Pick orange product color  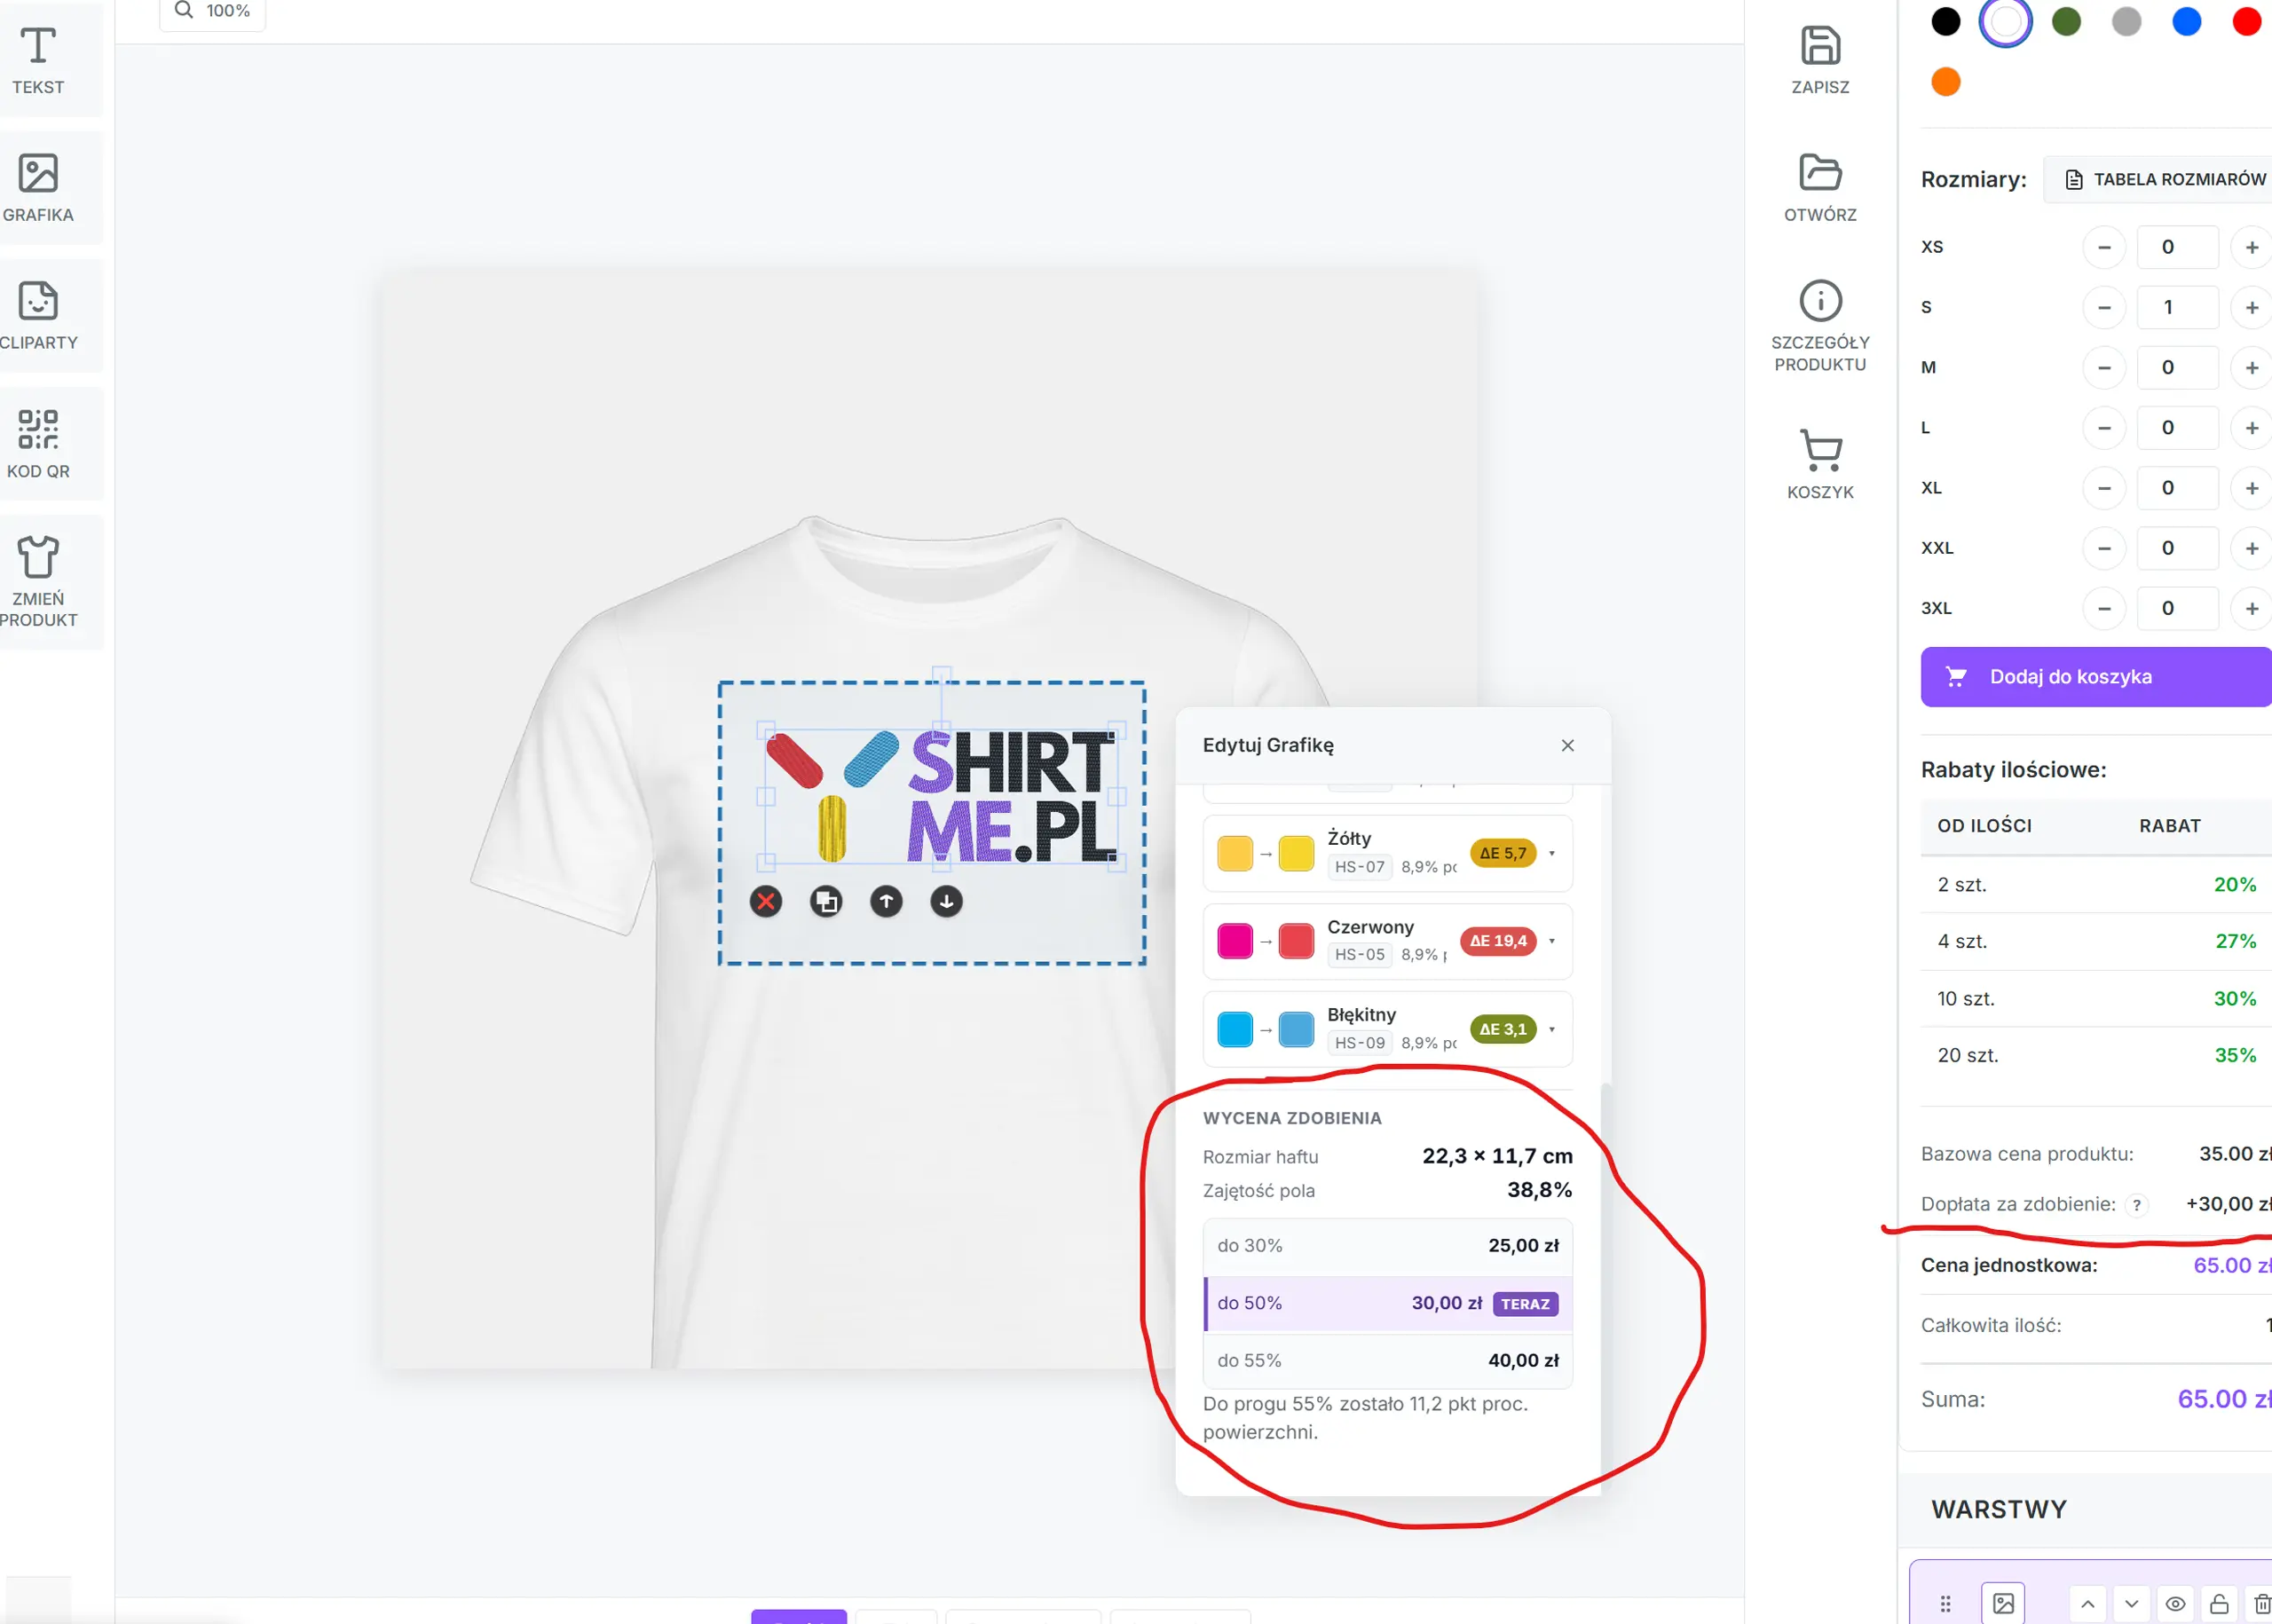pos(1945,82)
